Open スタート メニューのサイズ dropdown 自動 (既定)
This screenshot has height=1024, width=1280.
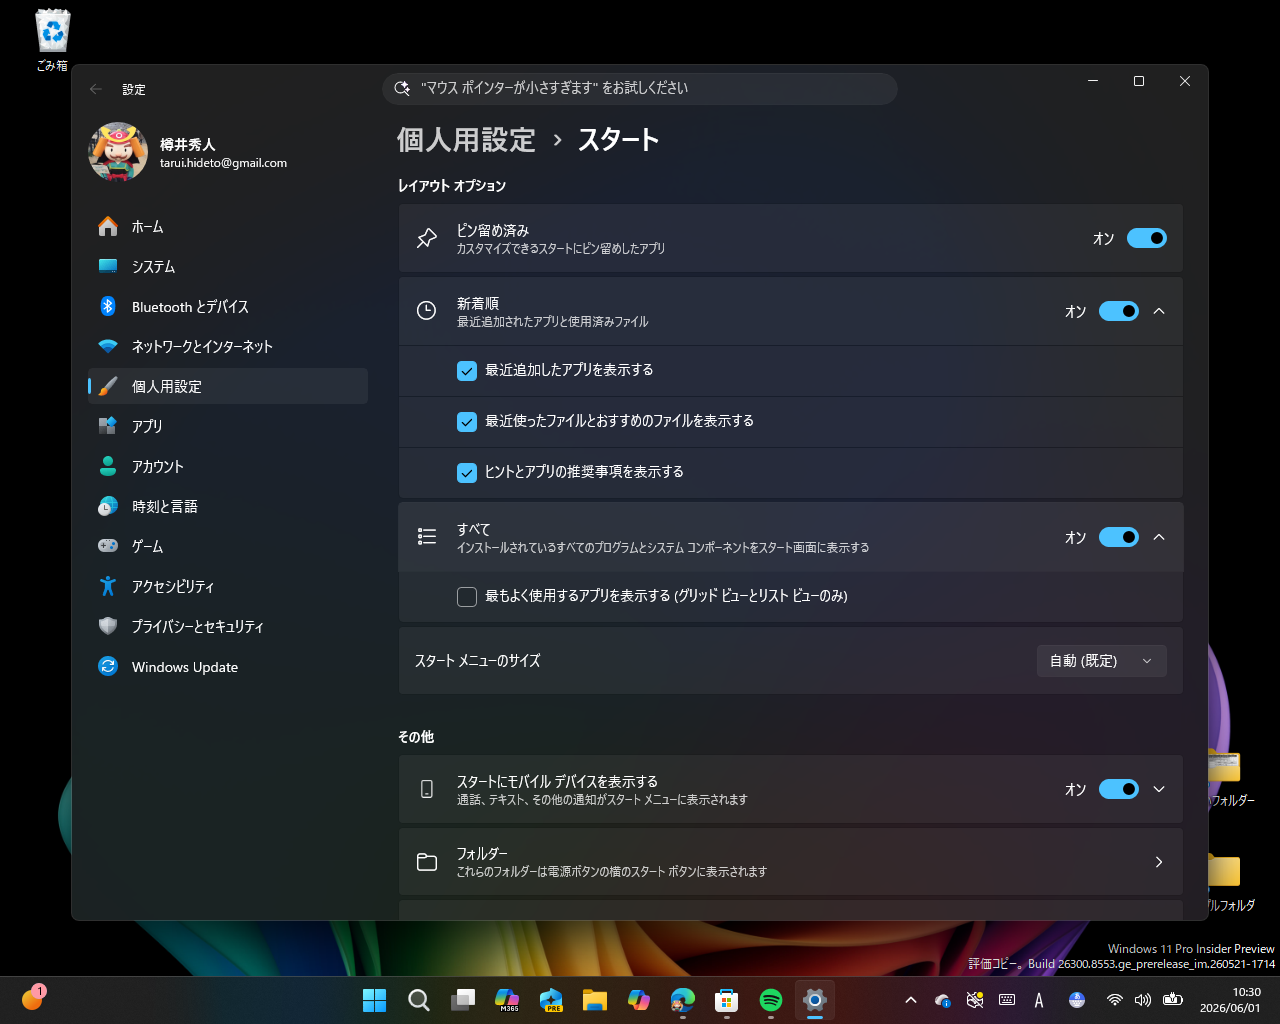1101,661
